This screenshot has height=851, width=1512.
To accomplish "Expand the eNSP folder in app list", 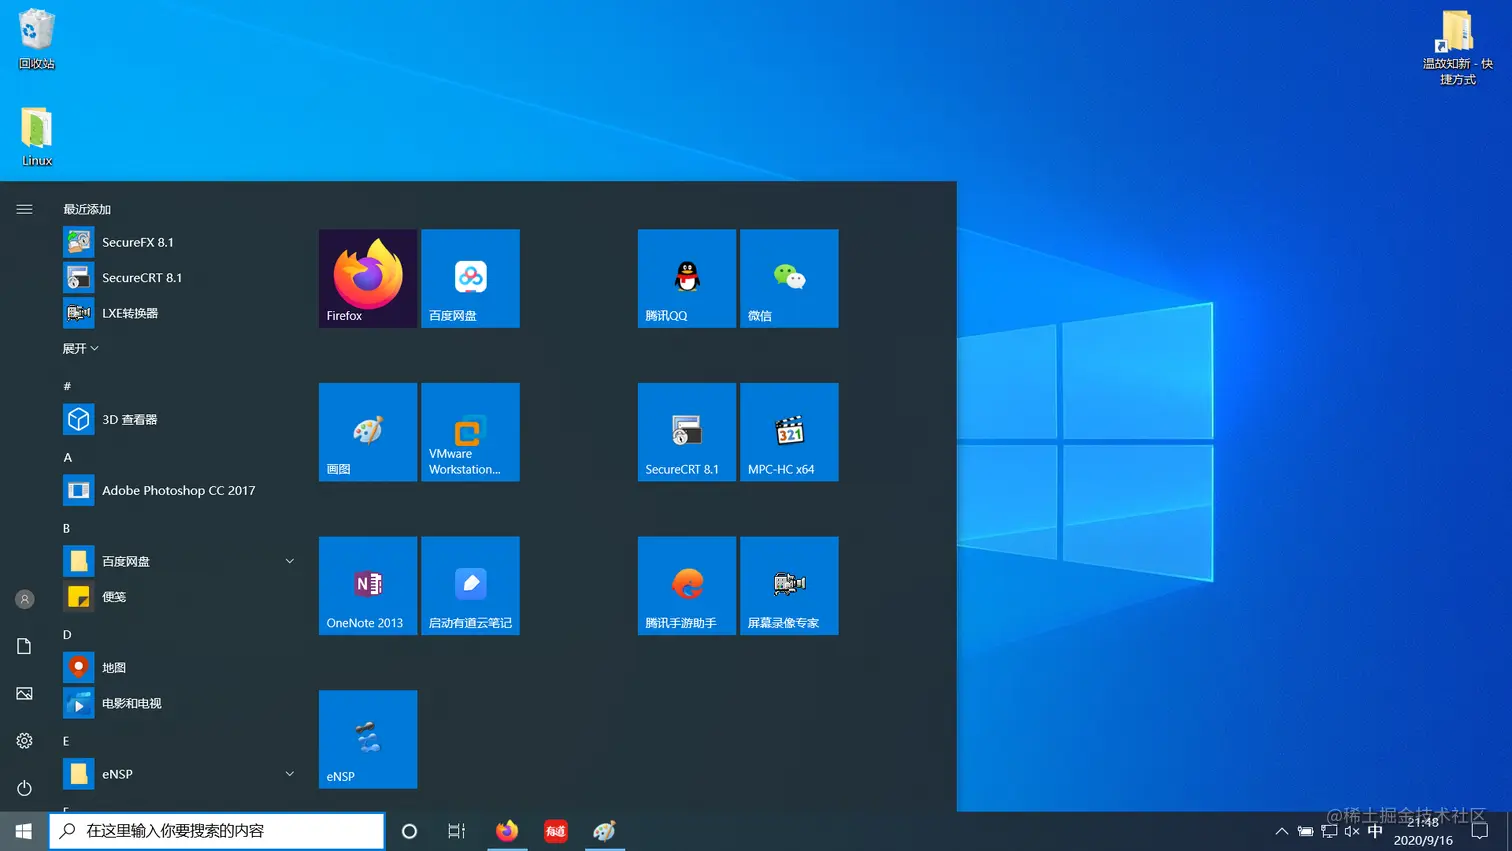I will (x=290, y=774).
